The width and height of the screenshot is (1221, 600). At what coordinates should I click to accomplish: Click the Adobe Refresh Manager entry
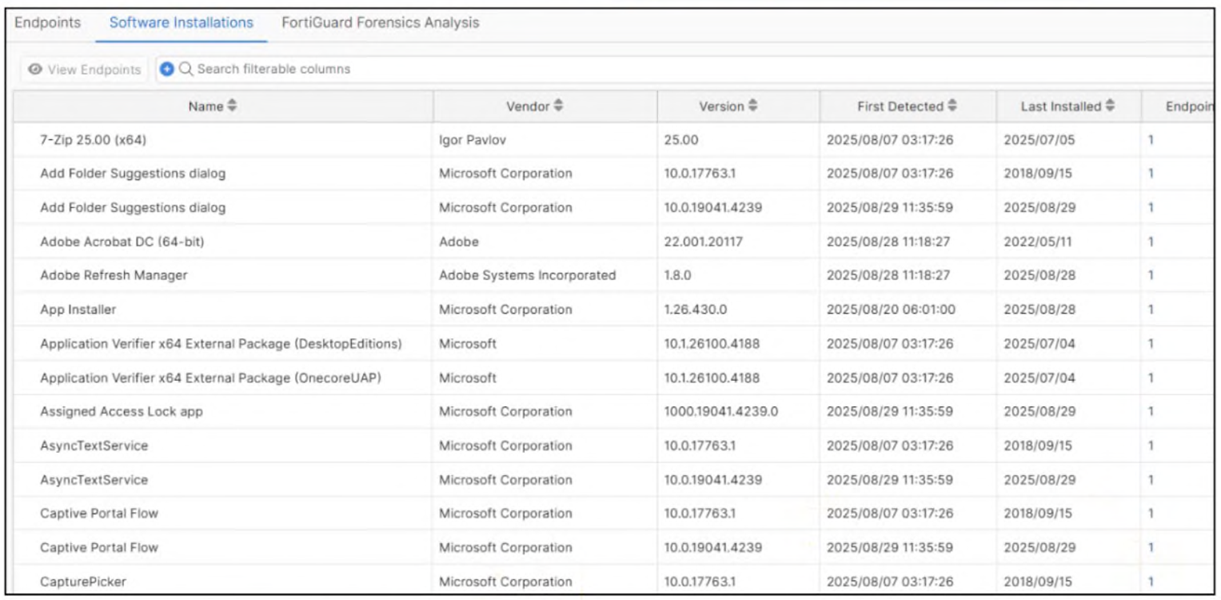tap(113, 275)
